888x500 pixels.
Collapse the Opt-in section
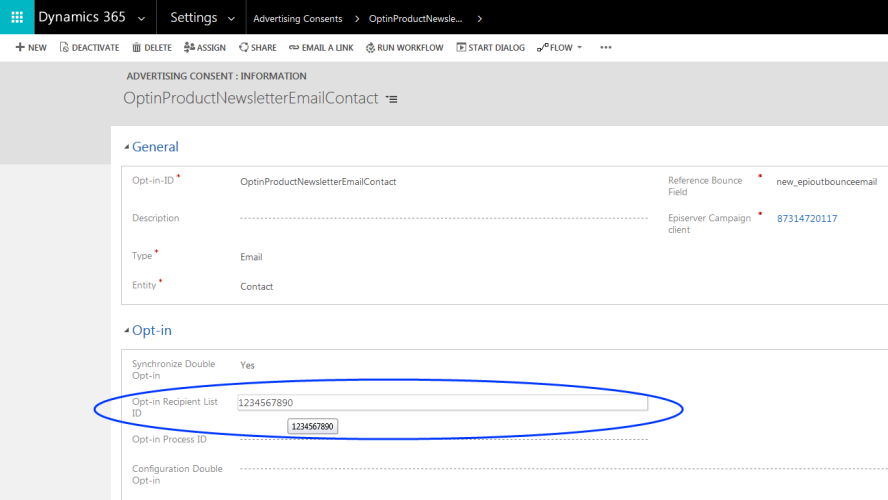point(127,331)
